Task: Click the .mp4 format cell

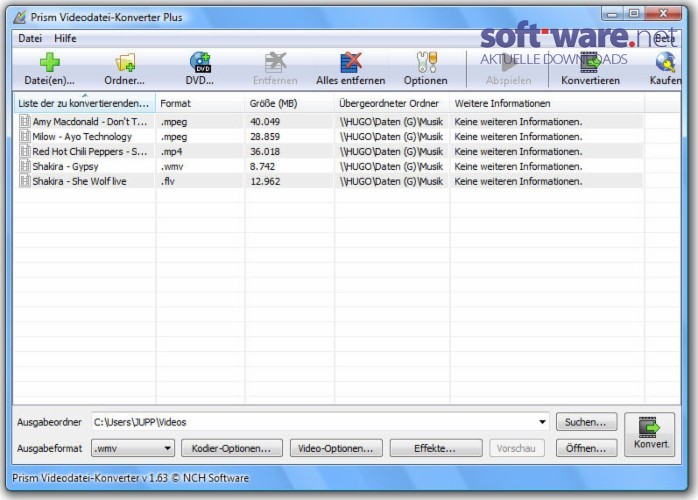Action: coord(172,151)
